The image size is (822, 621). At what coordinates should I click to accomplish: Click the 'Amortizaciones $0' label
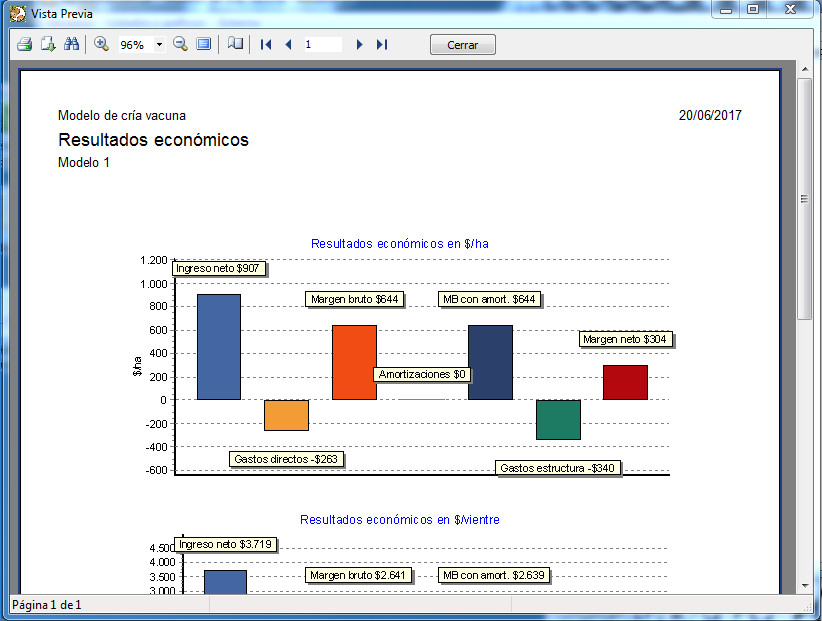(422, 374)
